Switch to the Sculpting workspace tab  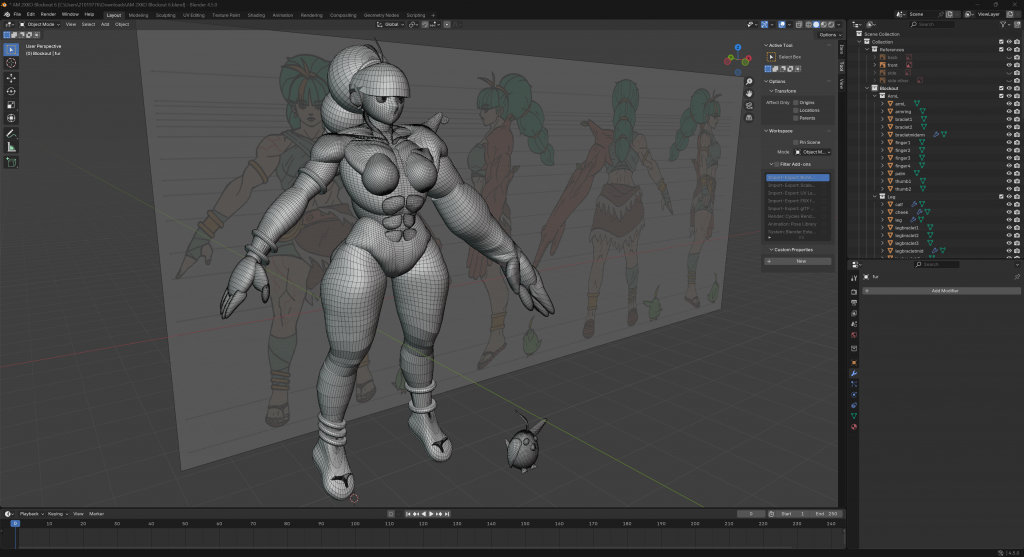point(166,15)
